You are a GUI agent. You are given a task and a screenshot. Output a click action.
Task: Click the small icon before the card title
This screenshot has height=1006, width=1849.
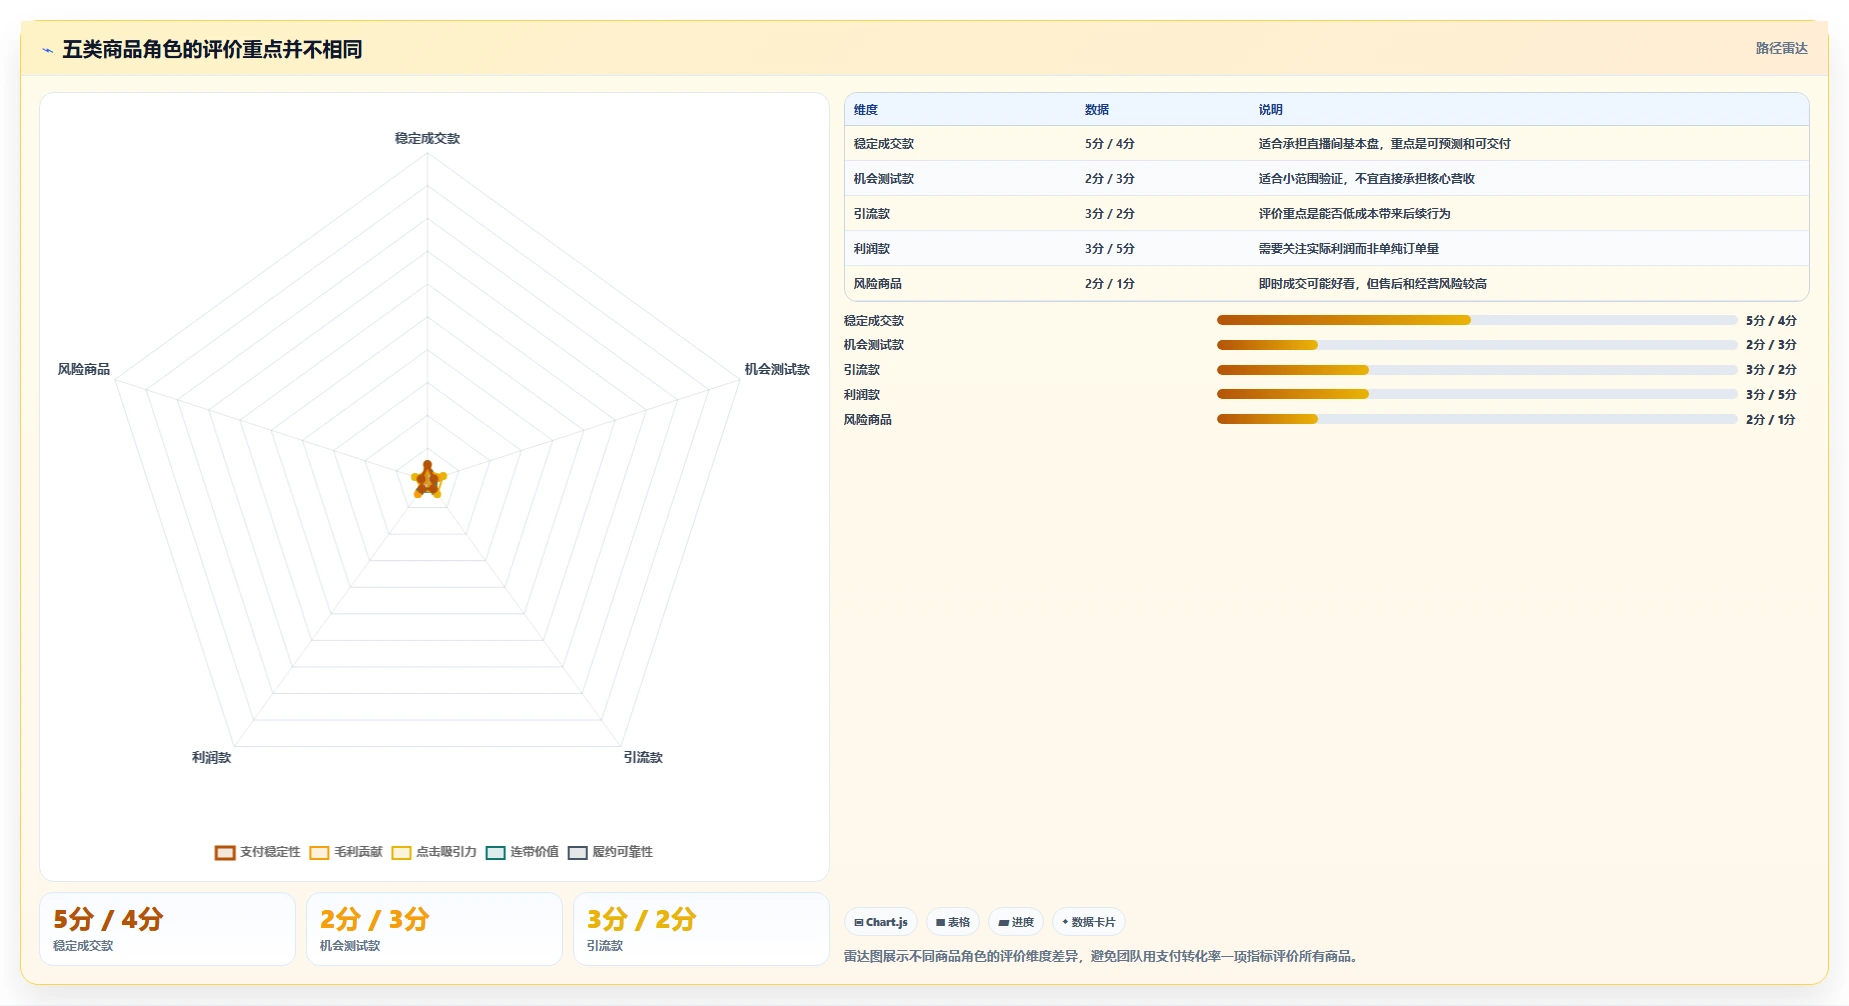[47, 50]
